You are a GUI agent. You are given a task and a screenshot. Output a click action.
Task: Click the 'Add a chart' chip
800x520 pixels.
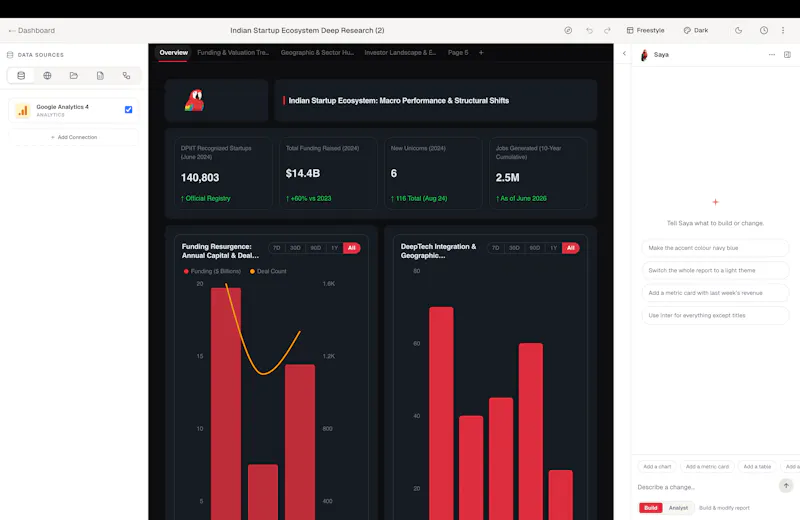(x=657, y=466)
